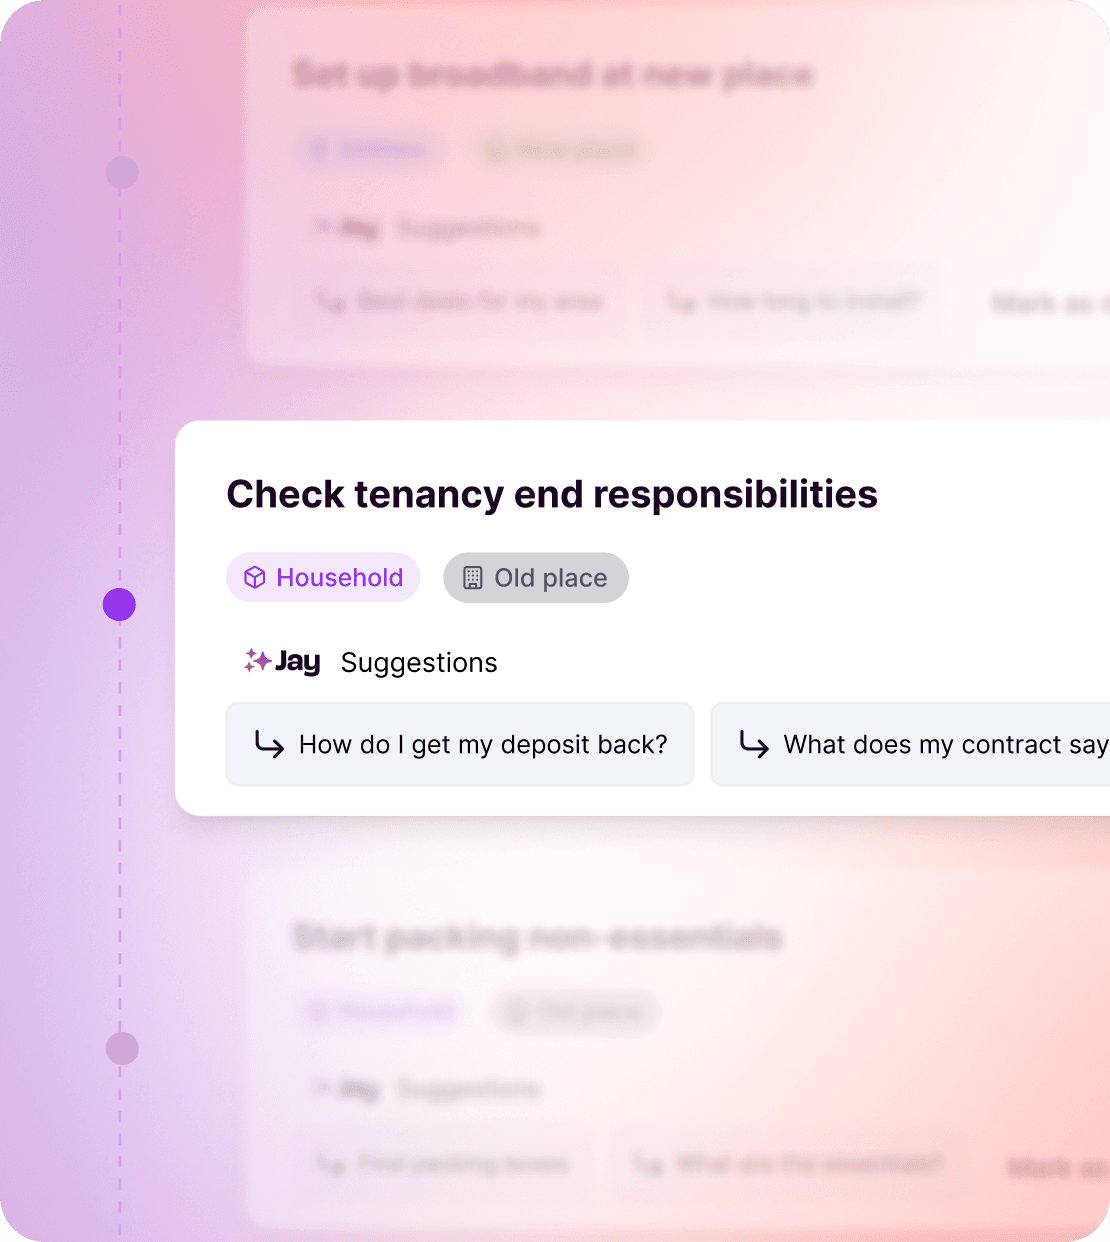The height and width of the screenshot is (1242, 1110).
Task: Choose "How do I get my deposit back?"
Action: (482, 745)
